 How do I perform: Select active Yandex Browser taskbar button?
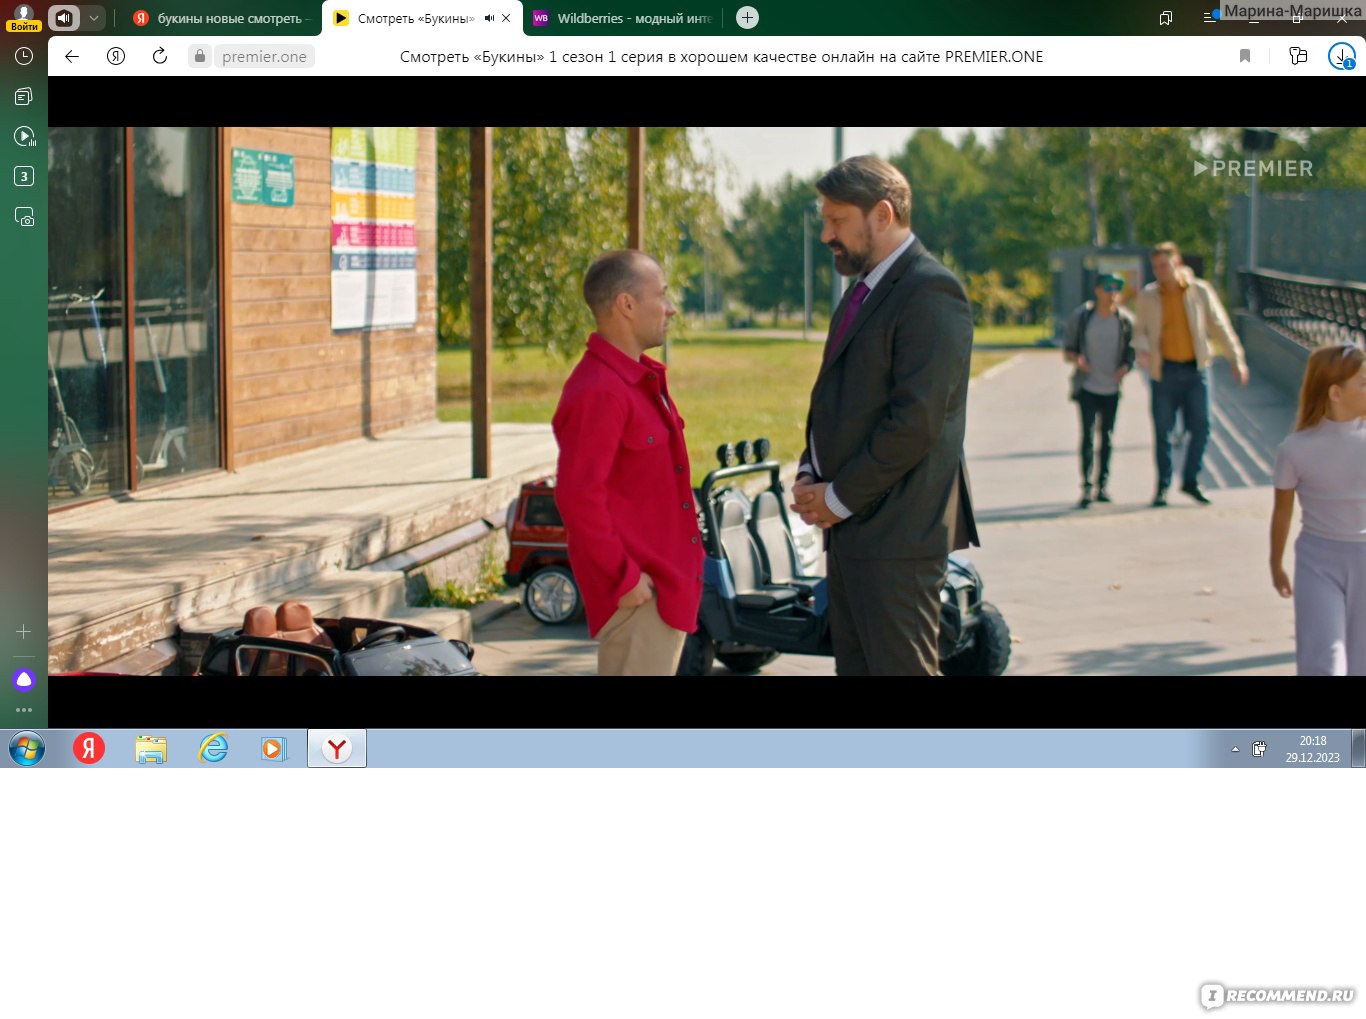click(337, 748)
